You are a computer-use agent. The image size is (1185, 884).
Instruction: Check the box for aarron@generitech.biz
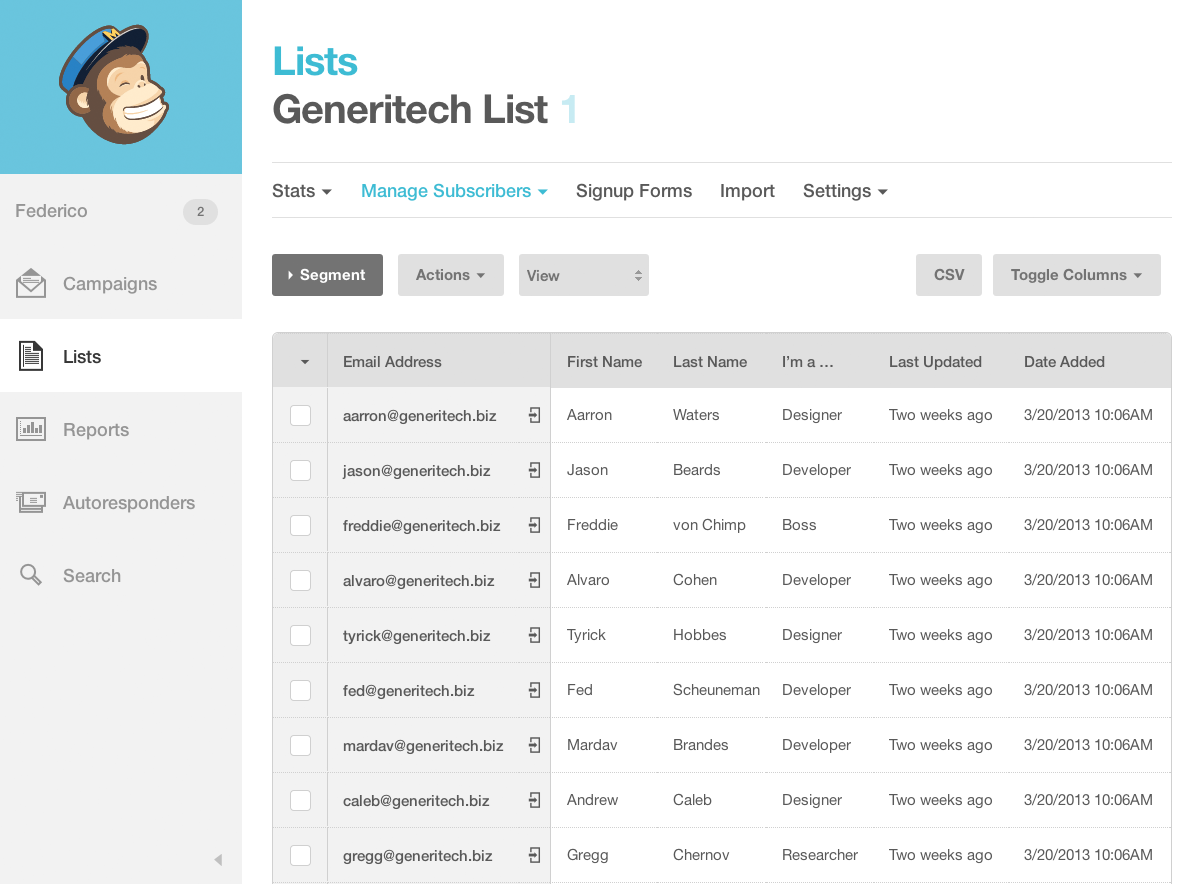click(x=301, y=415)
